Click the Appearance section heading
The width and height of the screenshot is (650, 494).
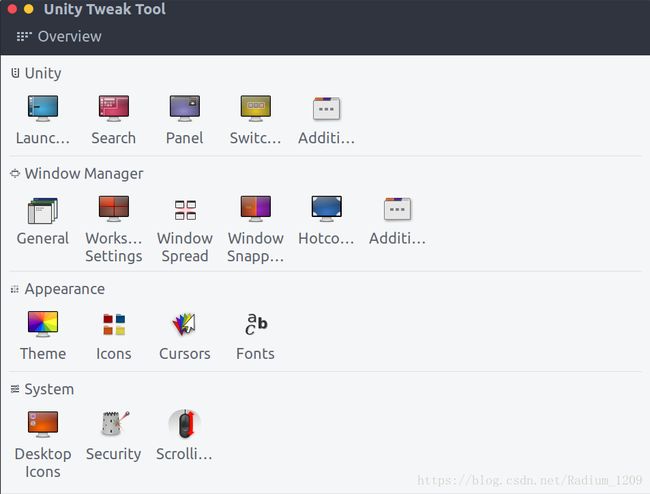point(65,289)
